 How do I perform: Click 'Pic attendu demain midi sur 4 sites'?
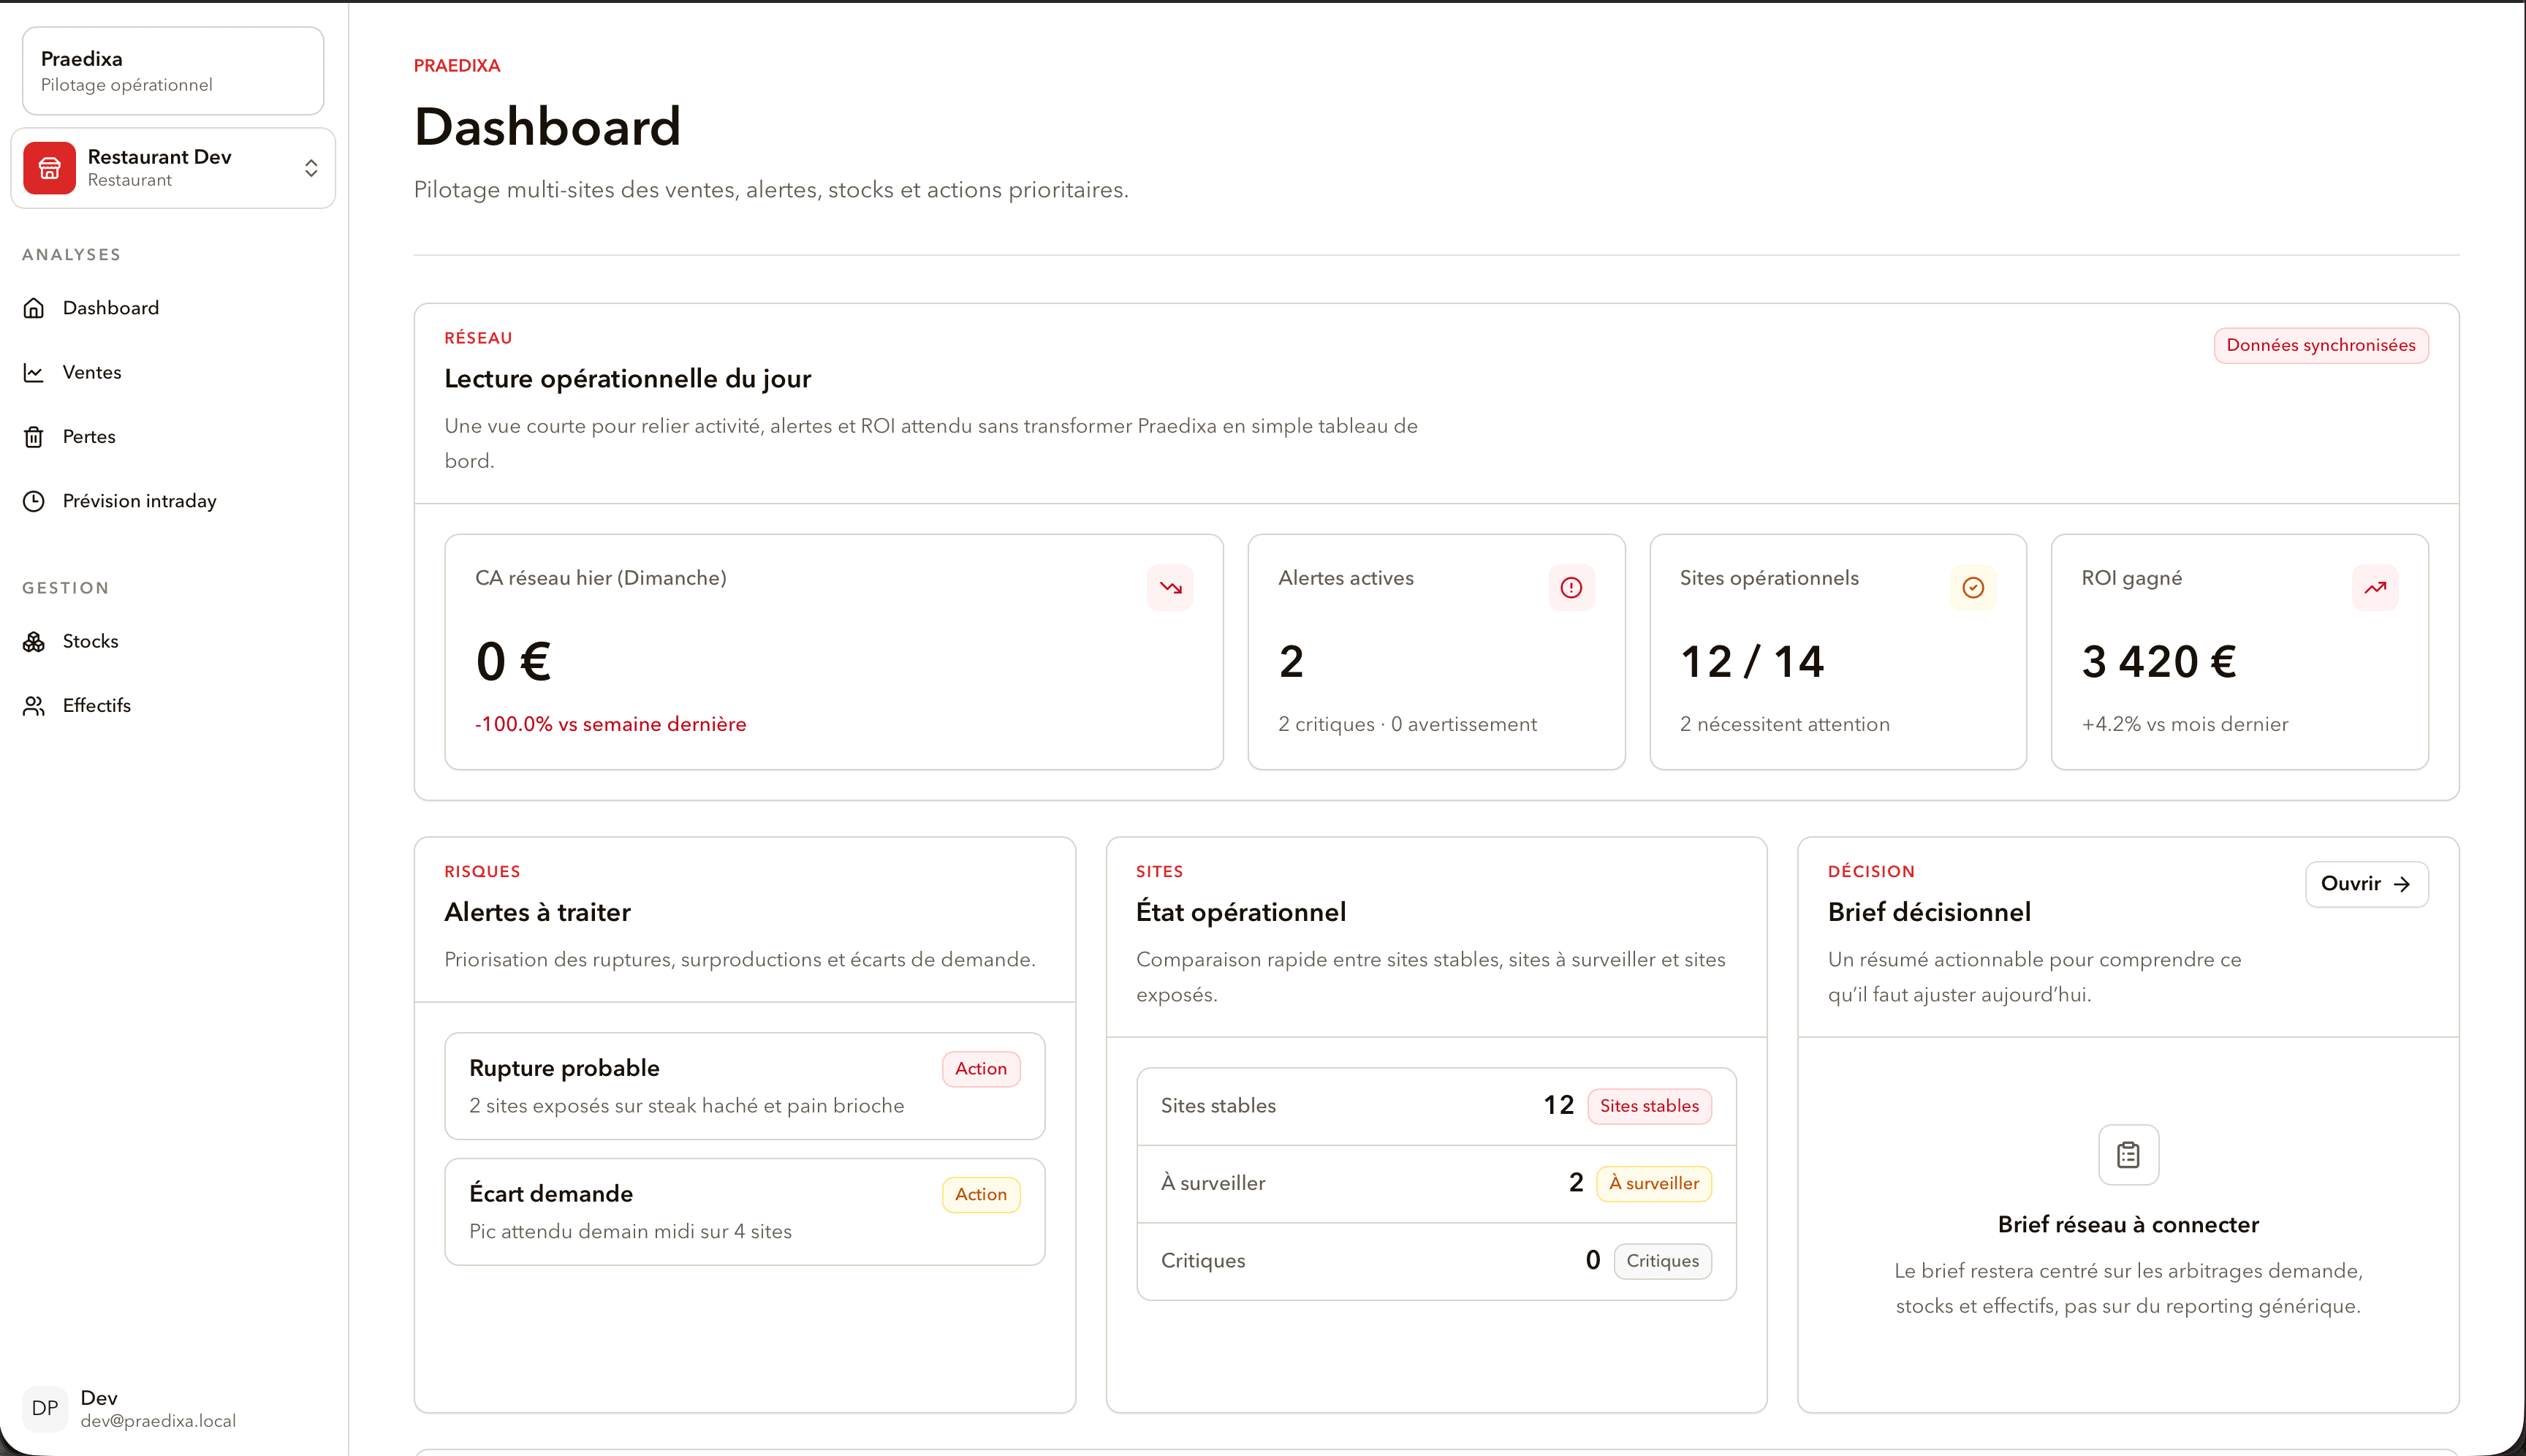pos(630,1232)
